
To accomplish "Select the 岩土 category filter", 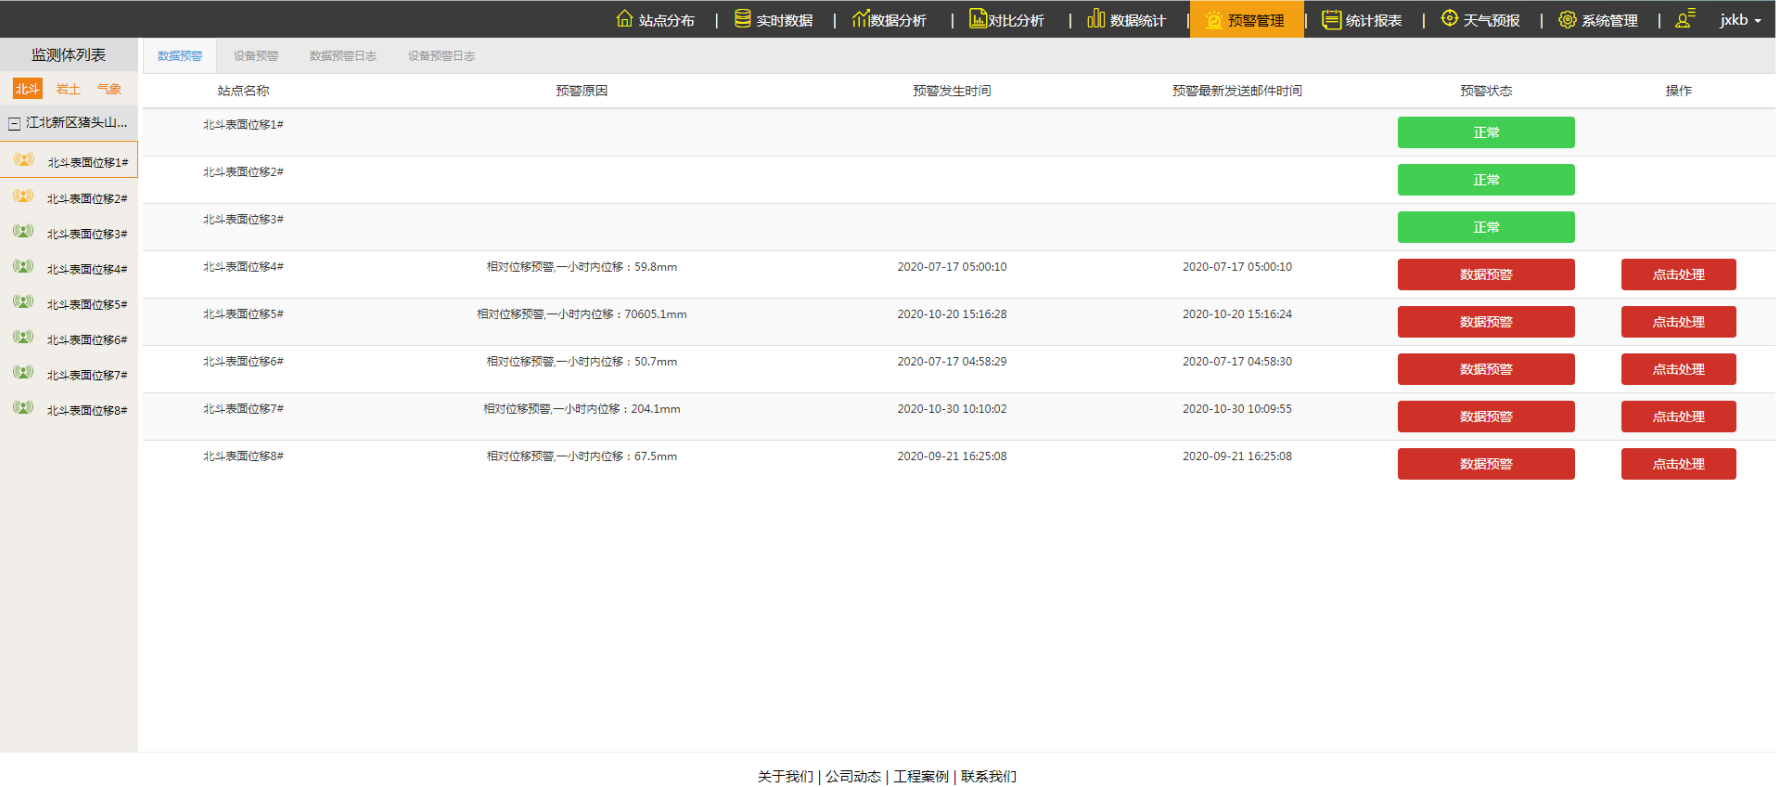I will pos(68,89).
